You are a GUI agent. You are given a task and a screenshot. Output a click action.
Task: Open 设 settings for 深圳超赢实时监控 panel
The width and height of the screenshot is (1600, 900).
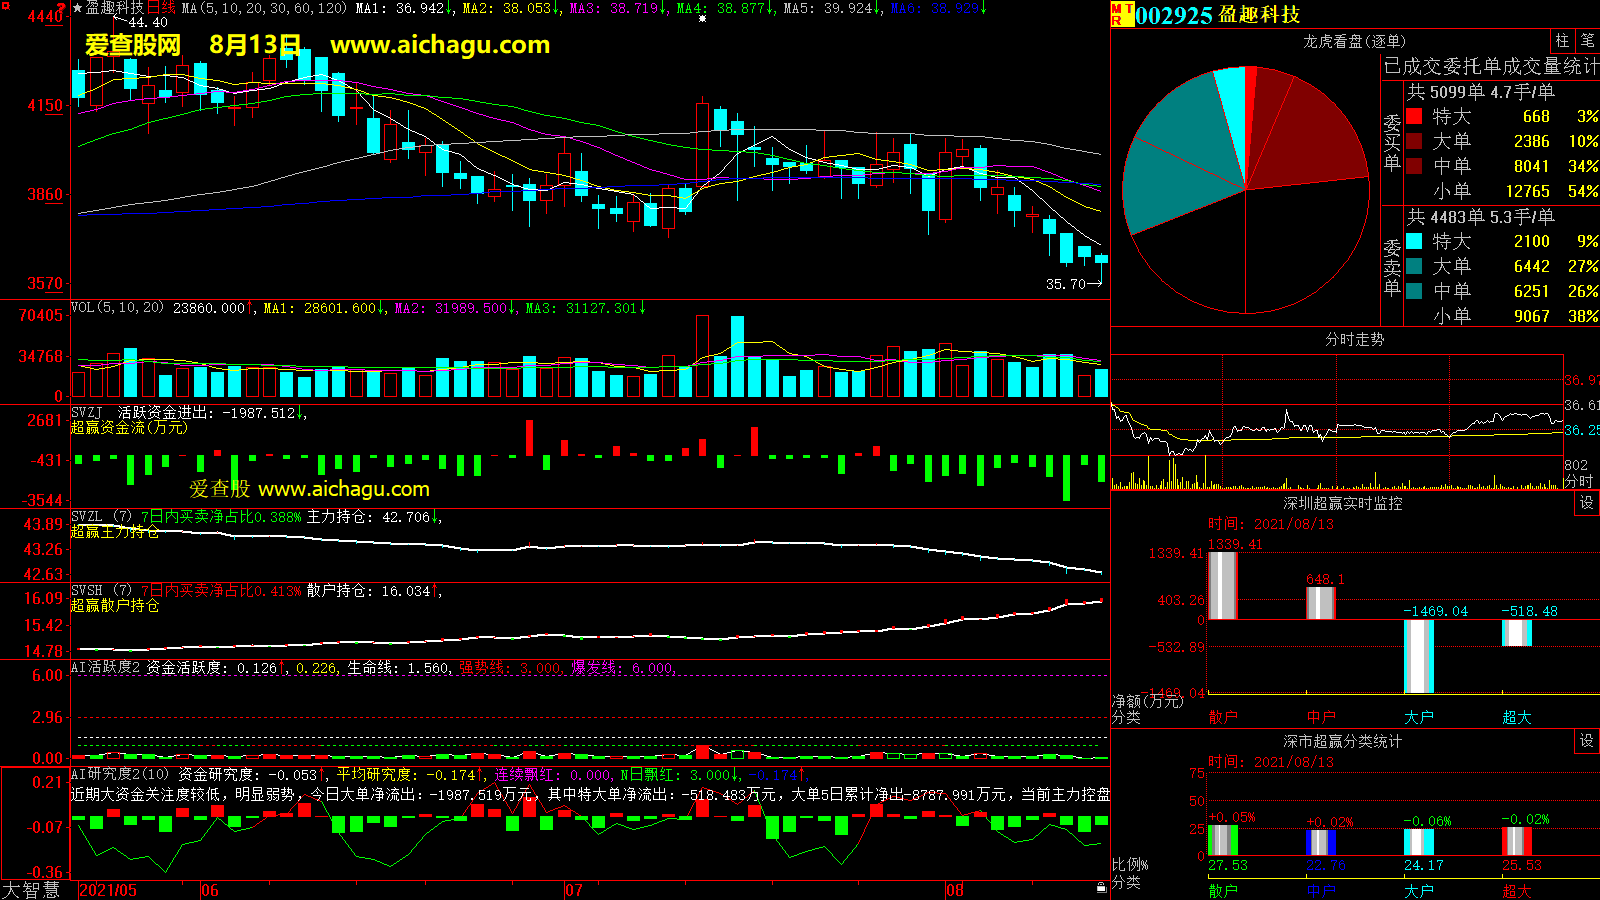pos(1587,503)
